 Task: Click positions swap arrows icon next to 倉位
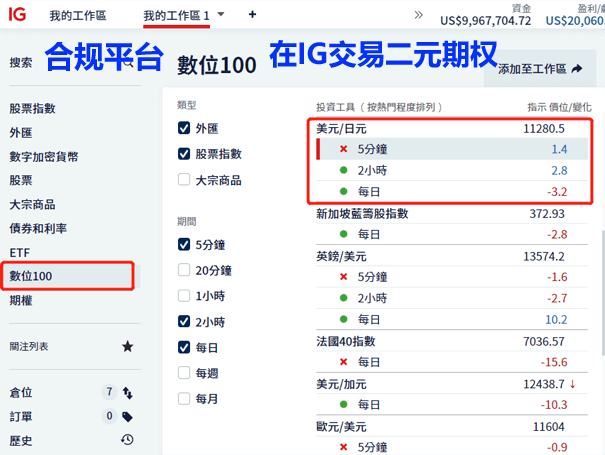[x=128, y=393]
